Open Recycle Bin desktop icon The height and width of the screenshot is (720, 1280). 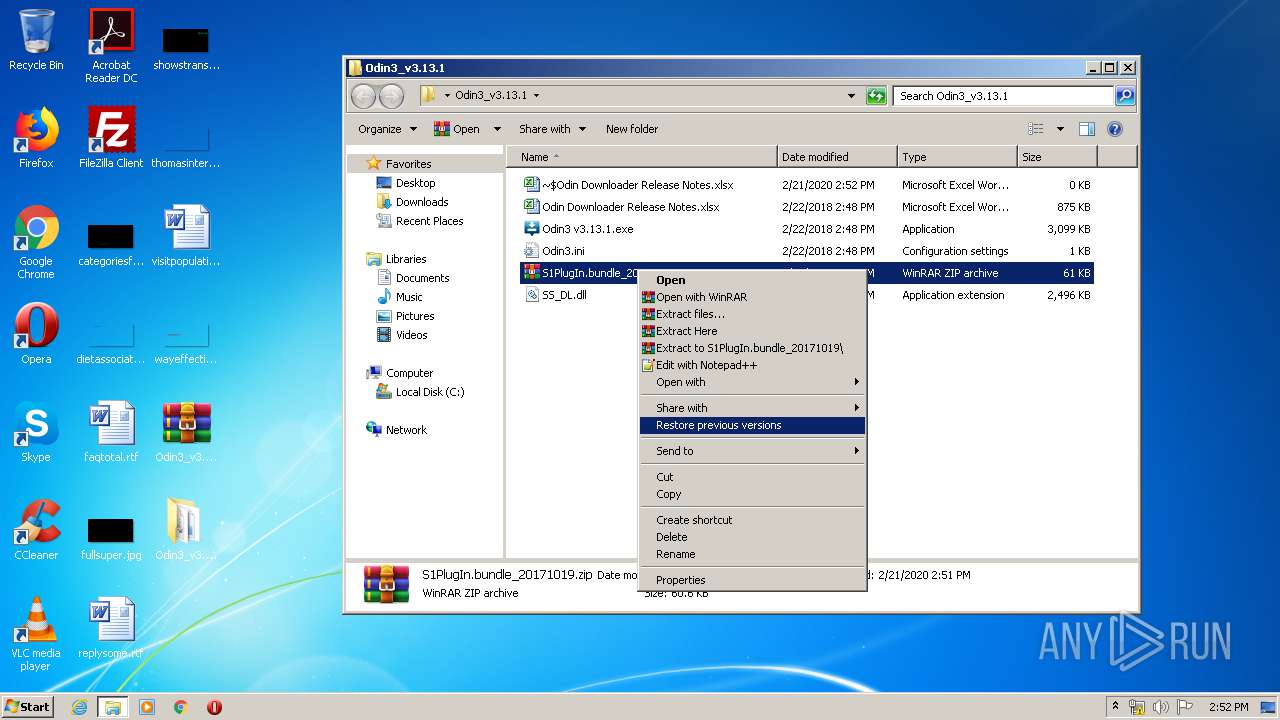(x=36, y=40)
